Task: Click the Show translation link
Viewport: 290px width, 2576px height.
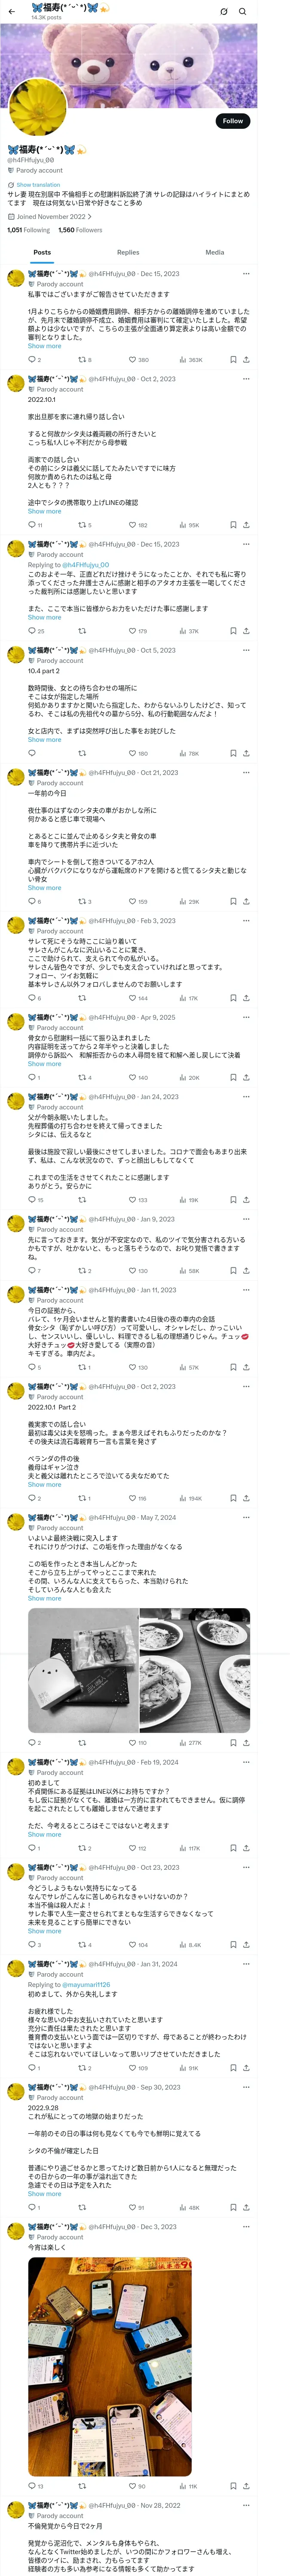Action: click(x=38, y=185)
